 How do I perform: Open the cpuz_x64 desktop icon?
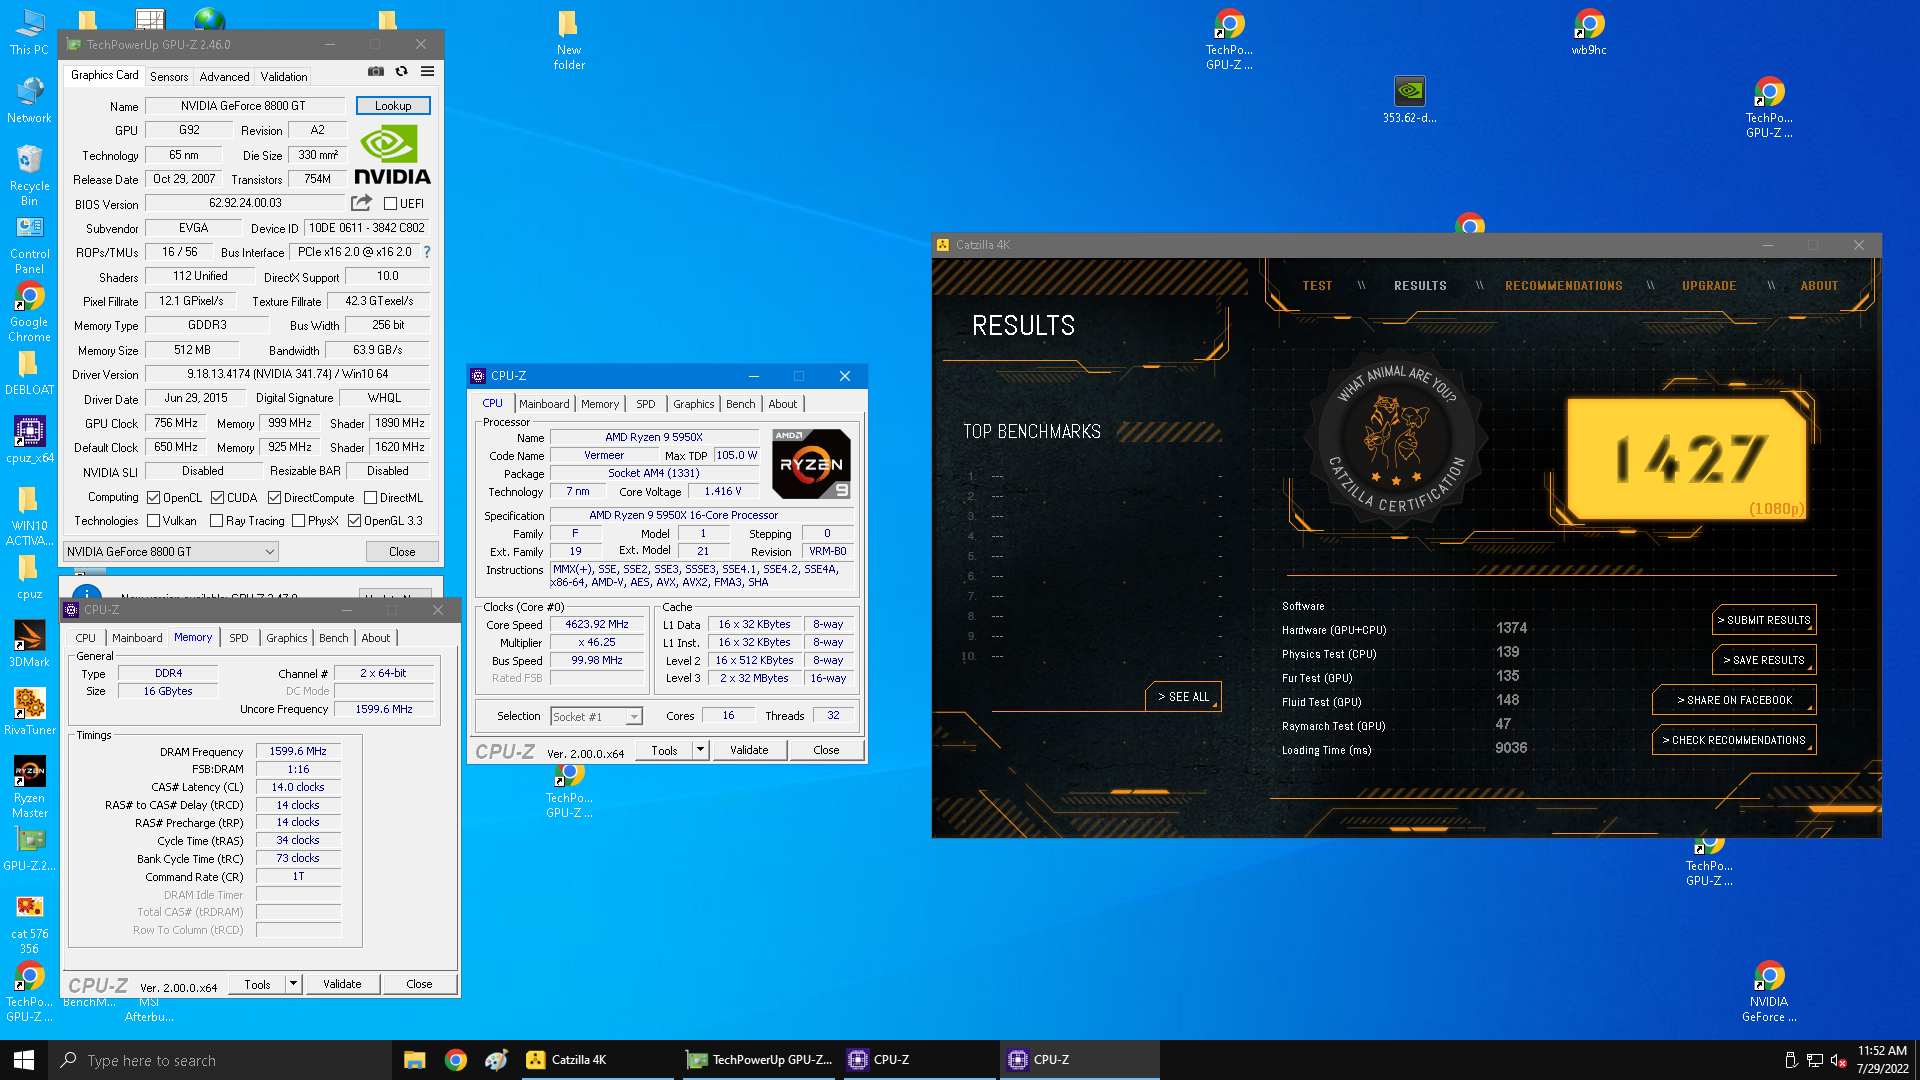[29, 440]
